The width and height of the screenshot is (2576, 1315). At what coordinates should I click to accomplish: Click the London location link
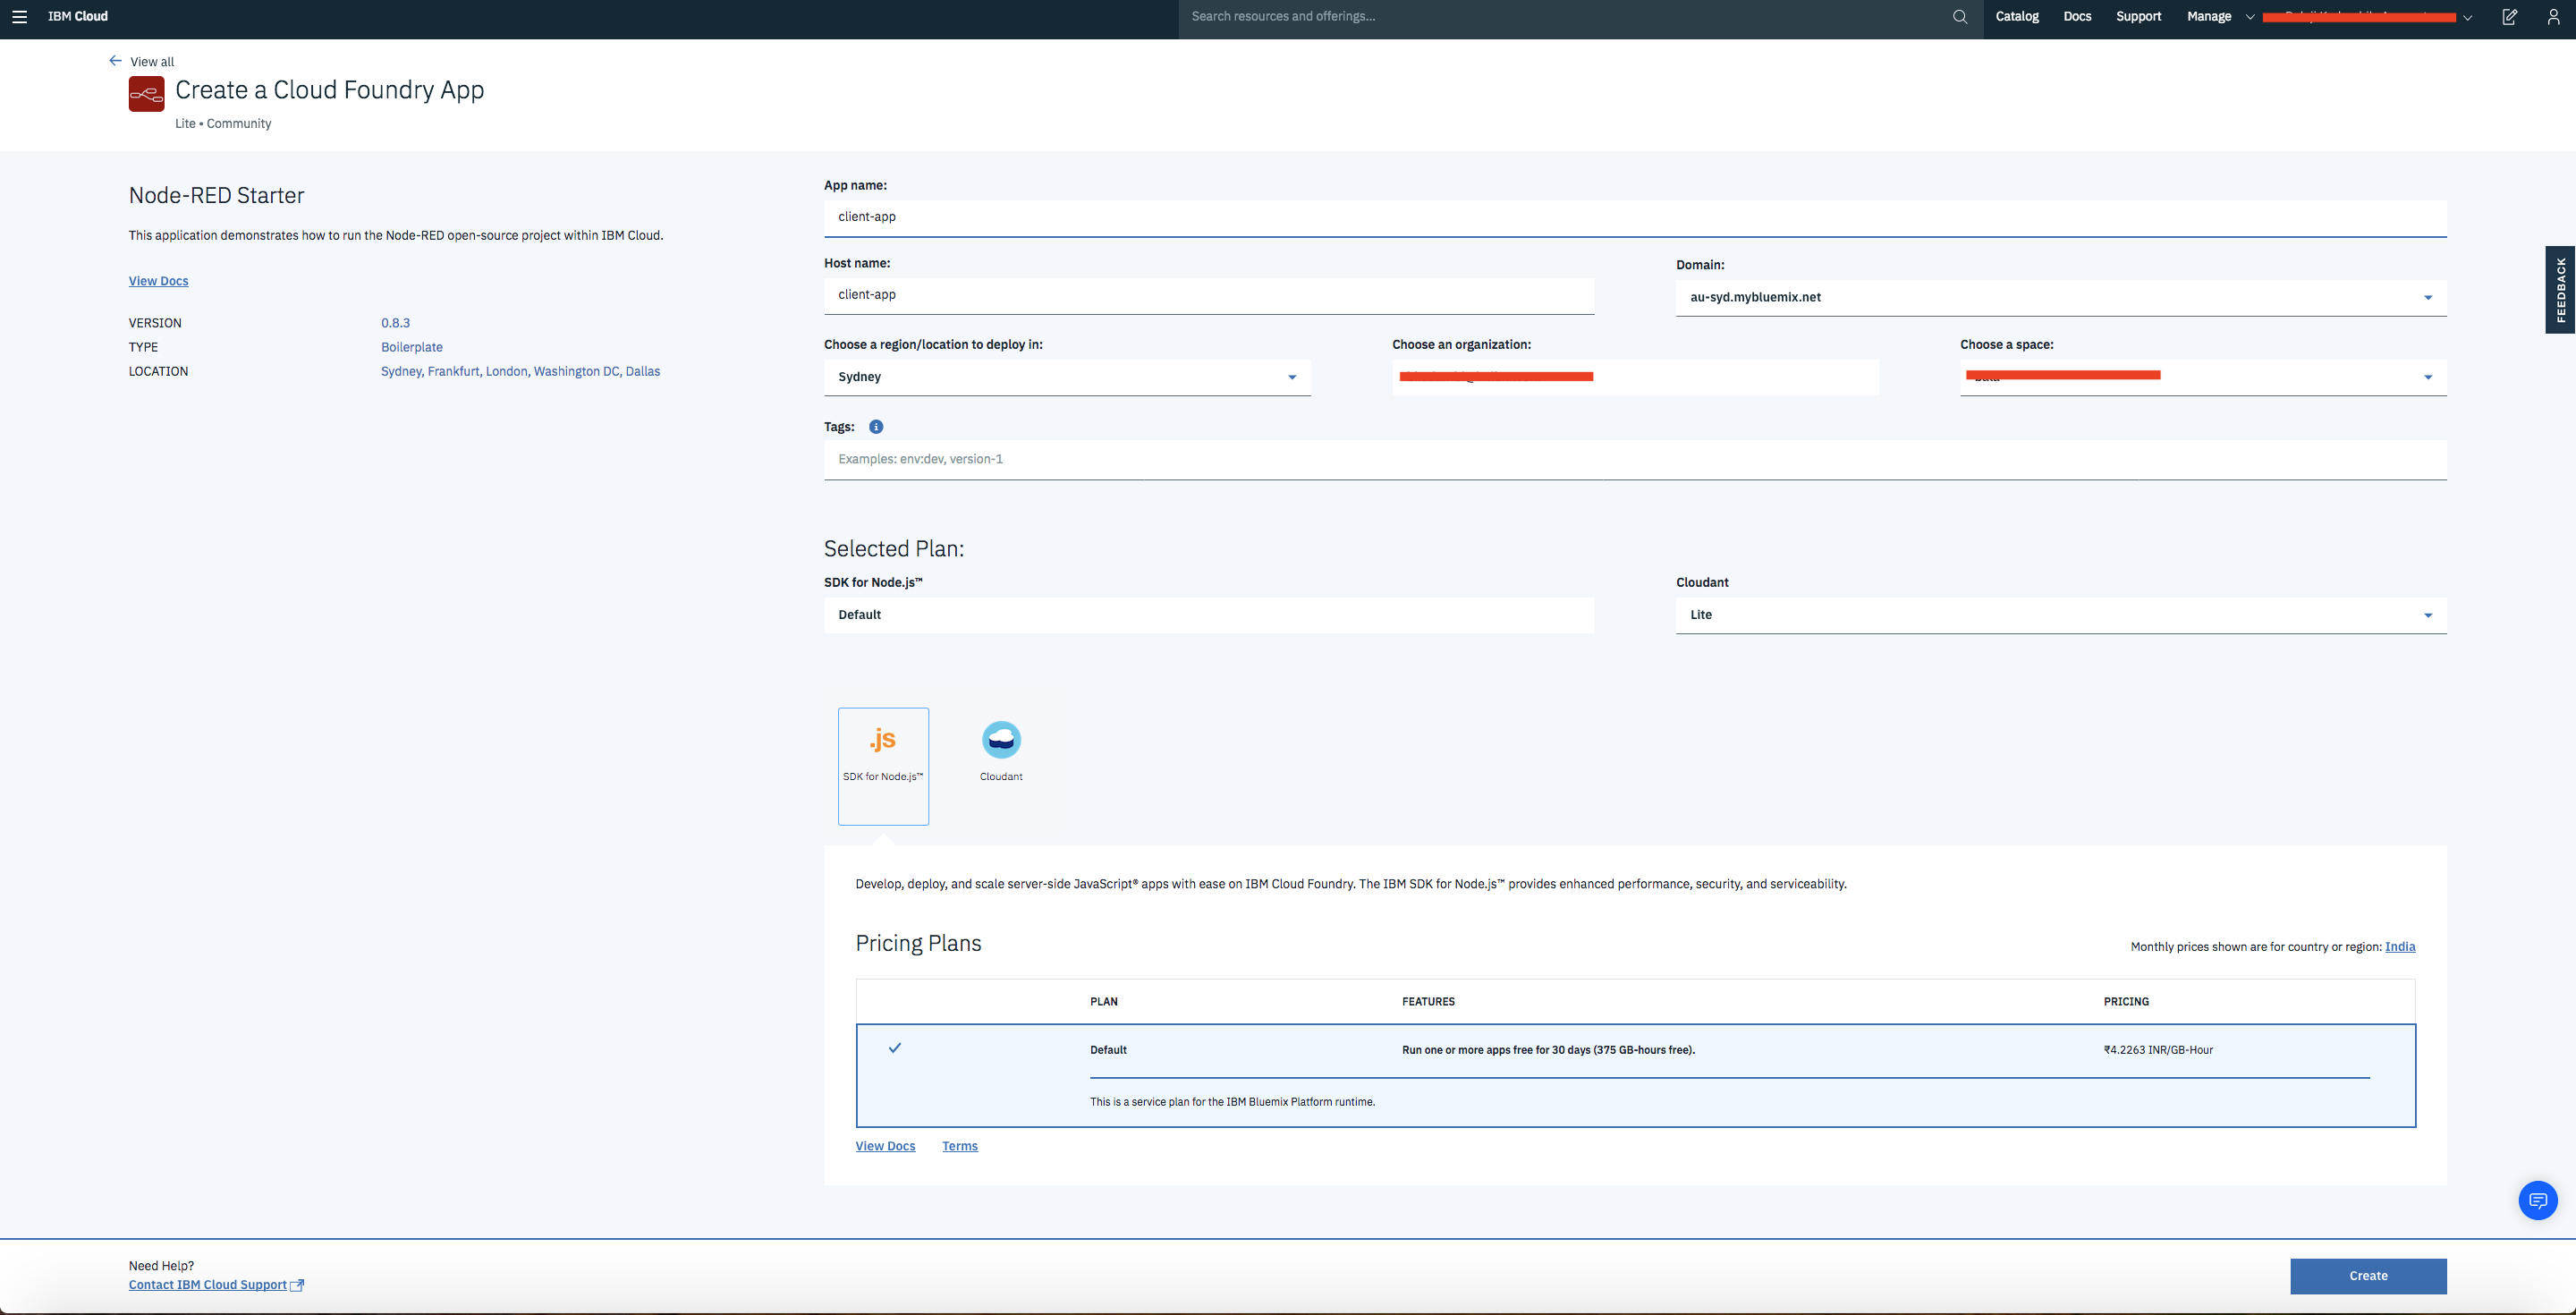506,371
